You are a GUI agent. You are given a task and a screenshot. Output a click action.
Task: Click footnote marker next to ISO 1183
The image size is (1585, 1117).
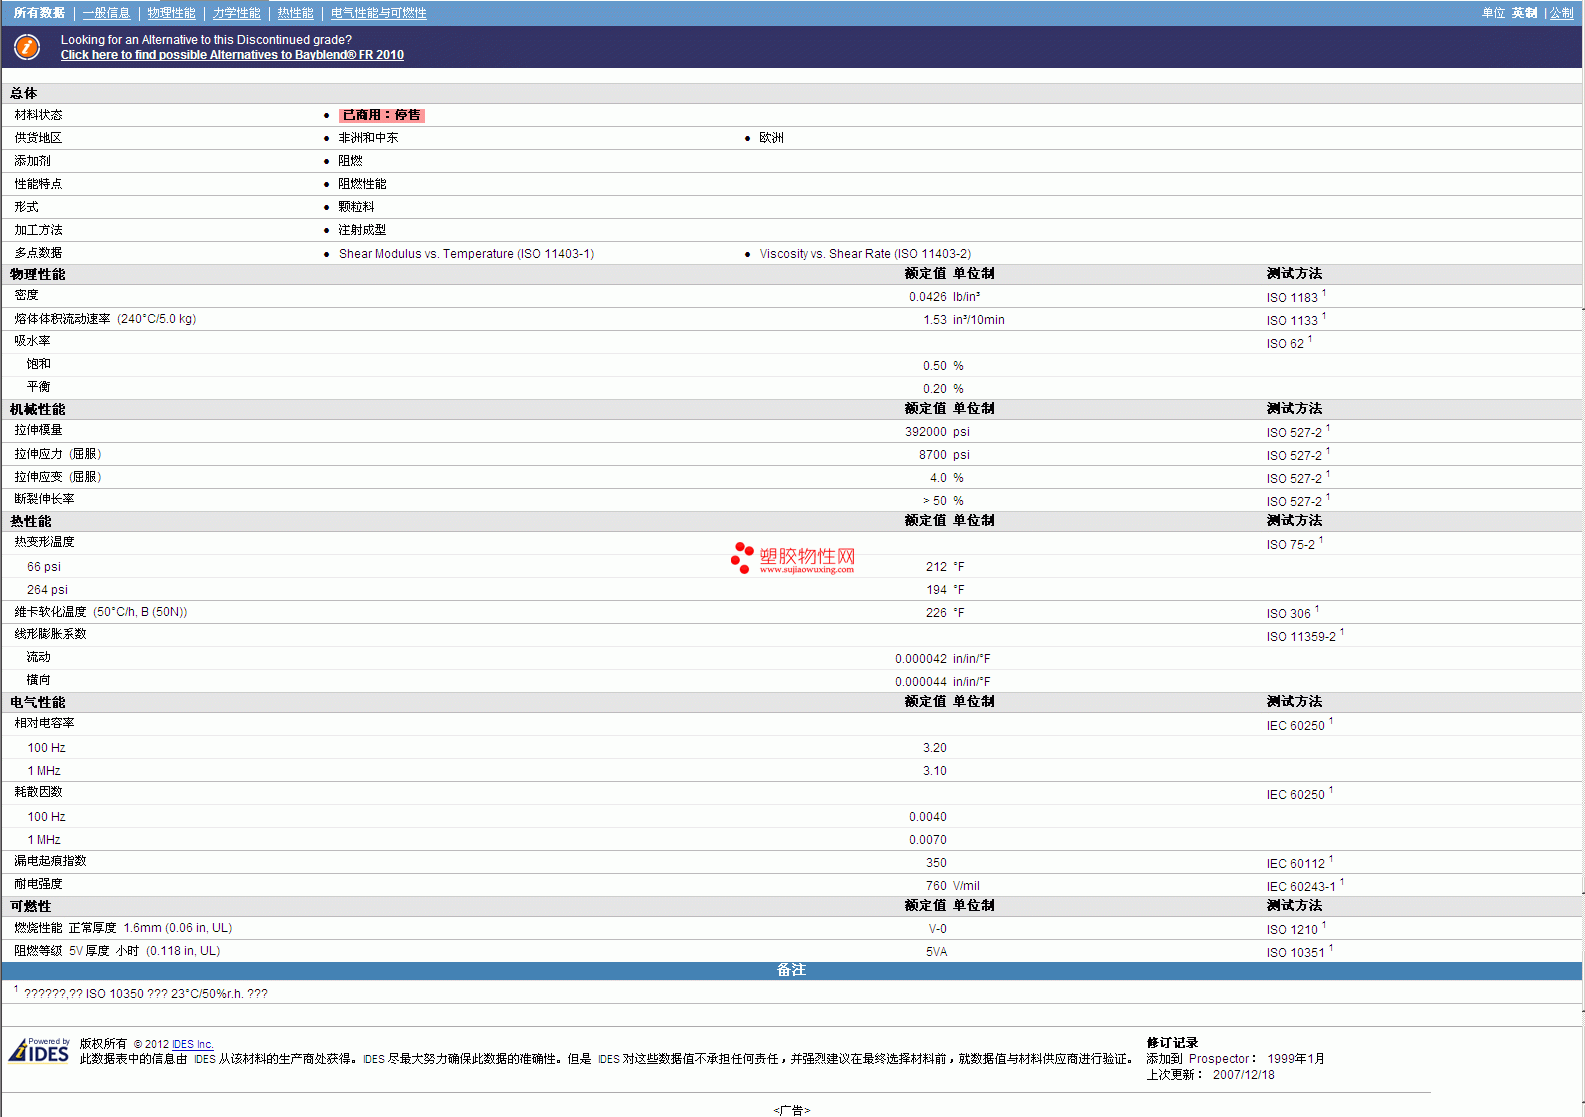pyautogui.click(x=1324, y=293)
